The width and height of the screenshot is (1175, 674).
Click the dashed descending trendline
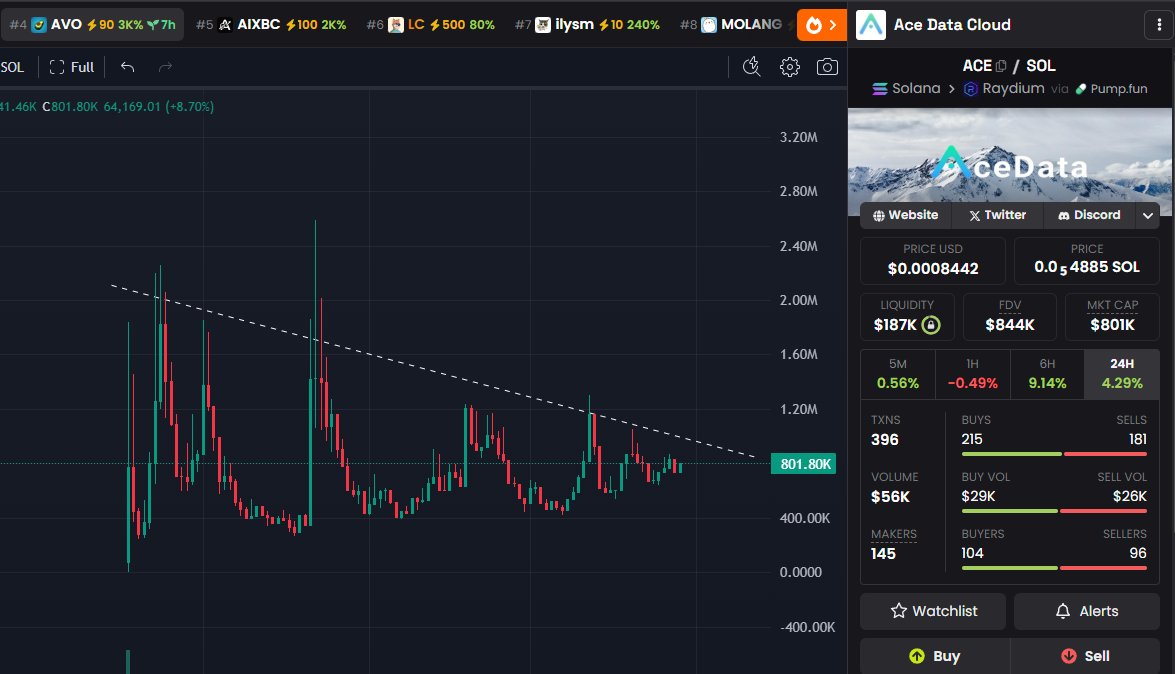(x=435, y=371)
